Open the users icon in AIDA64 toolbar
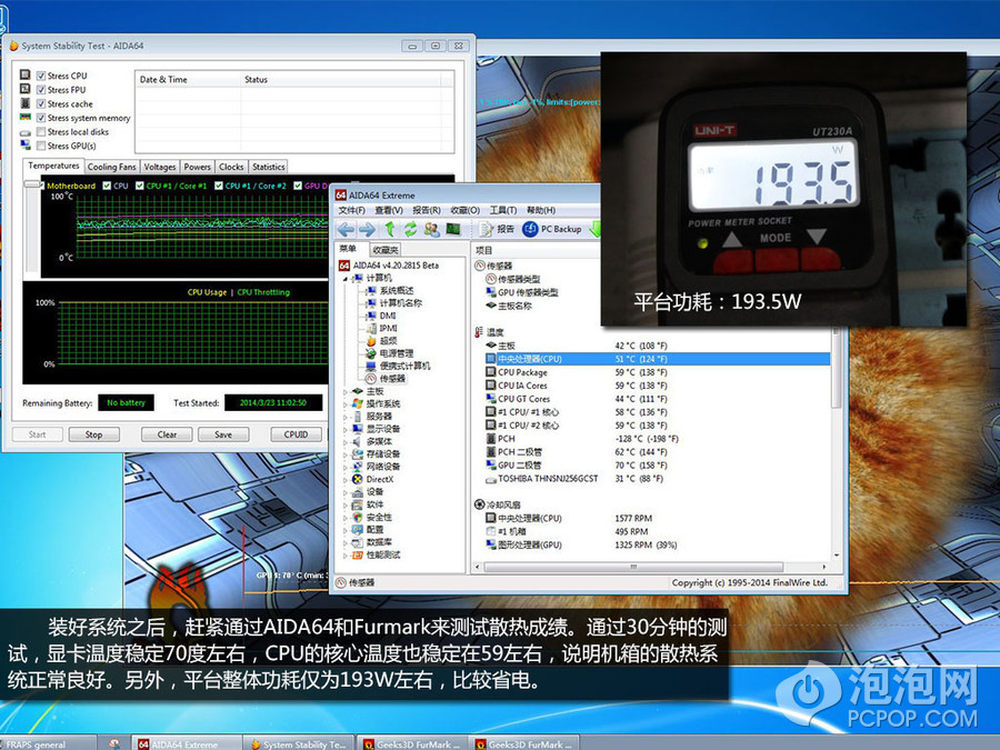1000x750 pixels. pyautogui.click(x=432, y=229)
